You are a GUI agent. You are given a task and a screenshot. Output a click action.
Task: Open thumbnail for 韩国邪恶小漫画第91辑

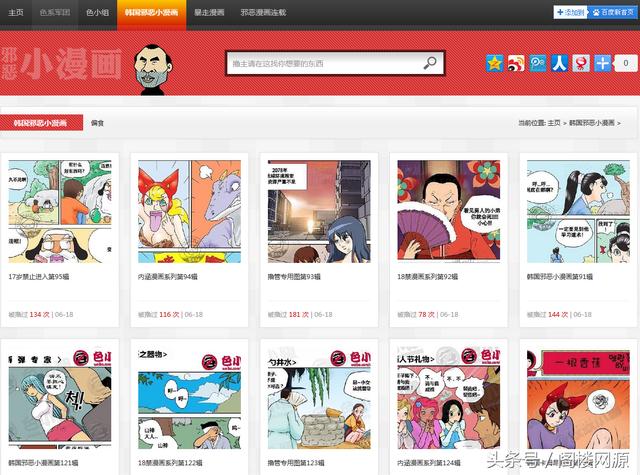(578, 211)
